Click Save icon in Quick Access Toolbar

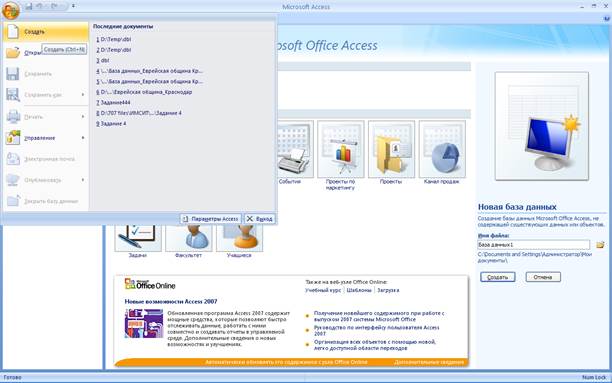tap(29, 7)
